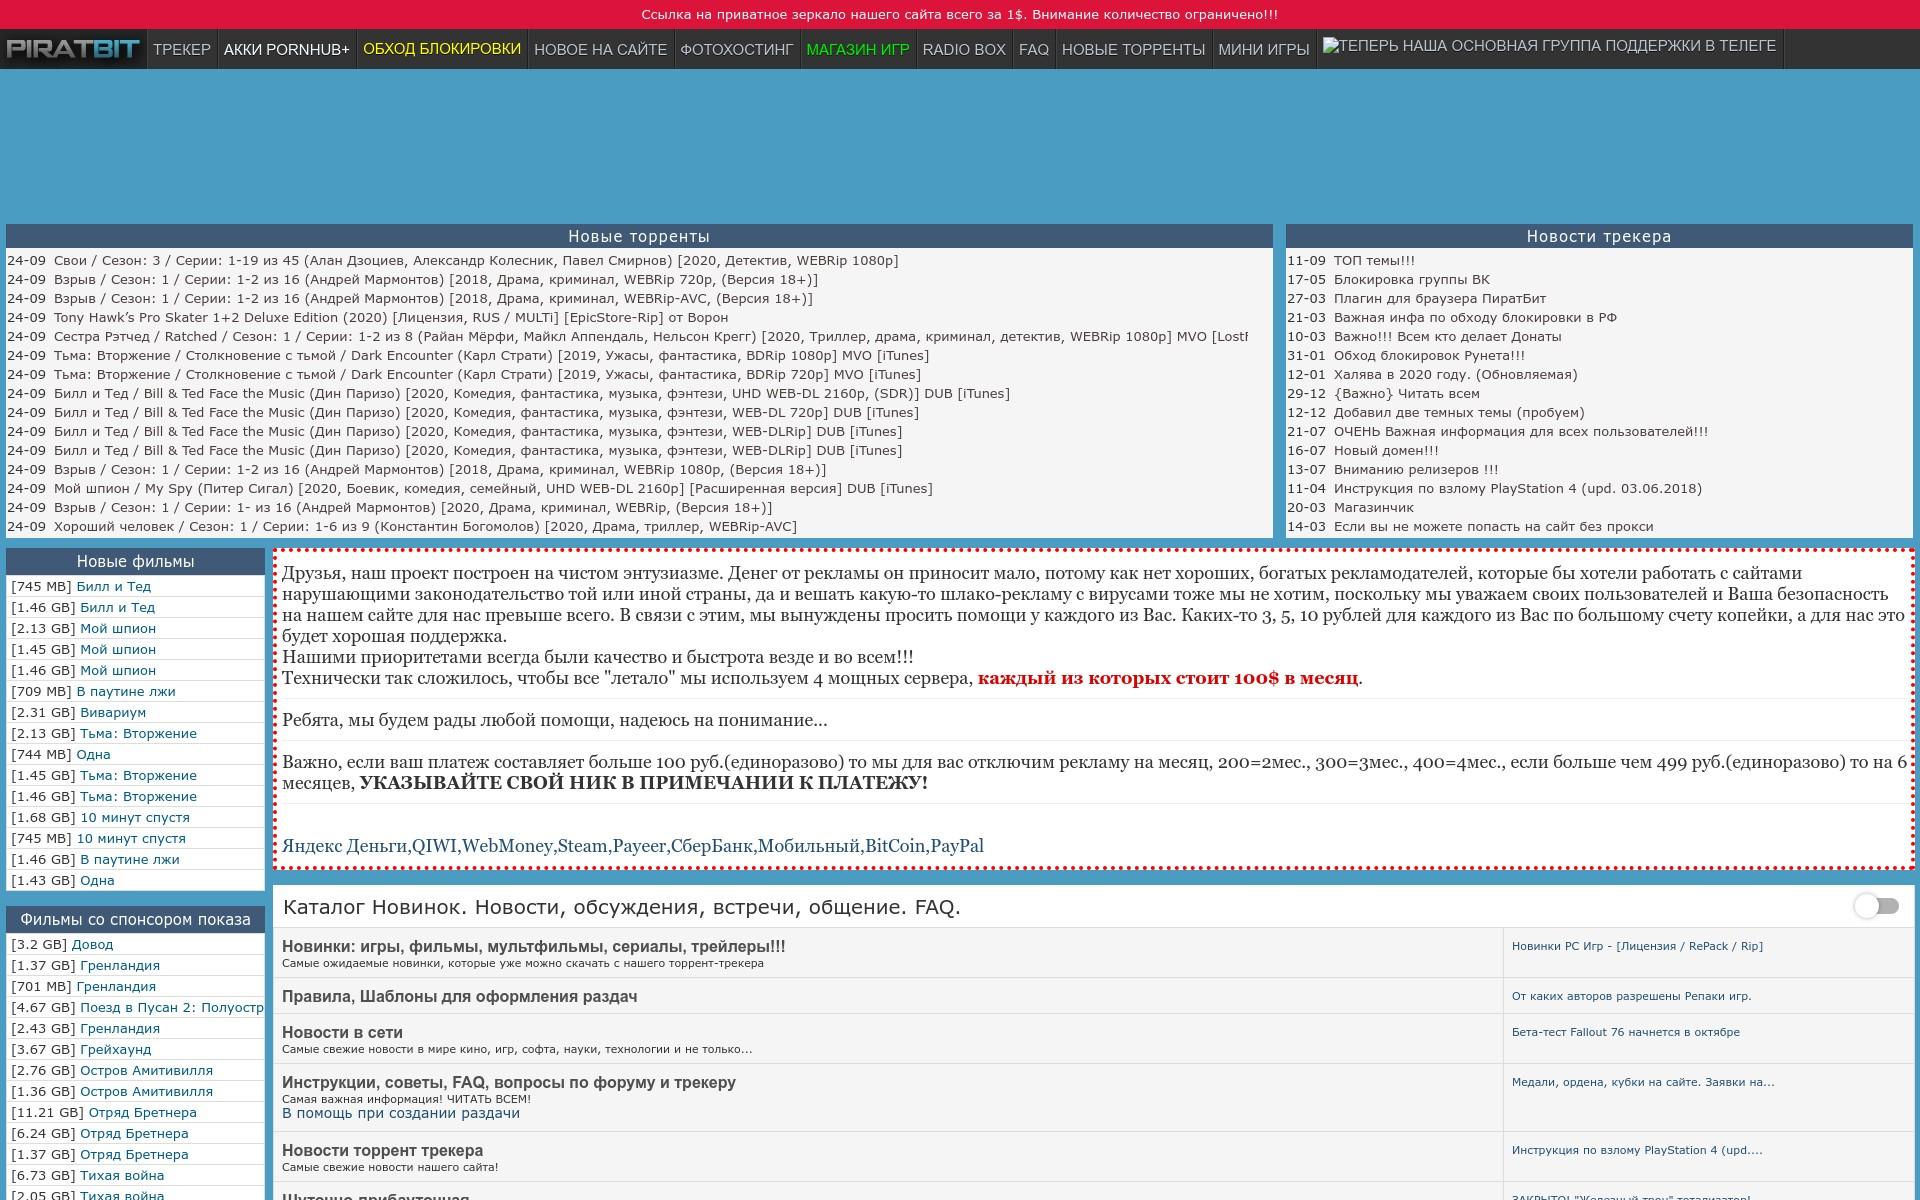Open Поезд в Пусан 2 film link
Image resolution: width=1920 pixels, height=1200 pixels.
pos(171,1007)
